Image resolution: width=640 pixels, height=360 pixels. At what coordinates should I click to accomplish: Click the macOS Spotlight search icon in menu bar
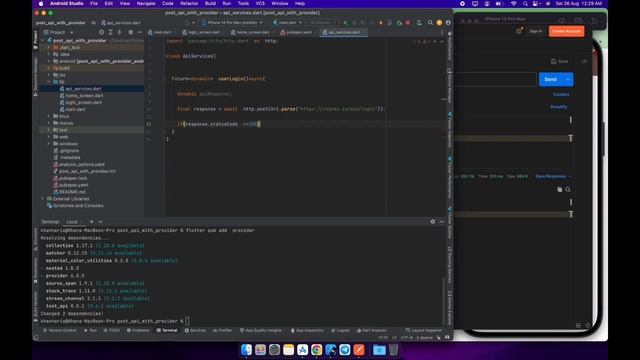525,4
